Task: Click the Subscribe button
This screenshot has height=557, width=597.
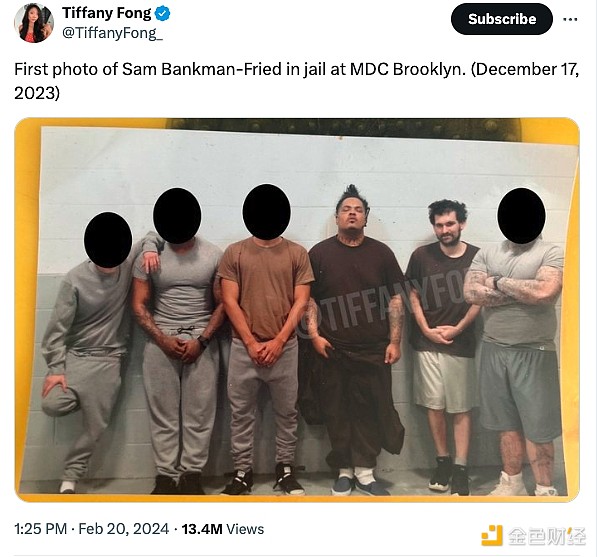Action: pyautogui.click(x=502, y=19)
